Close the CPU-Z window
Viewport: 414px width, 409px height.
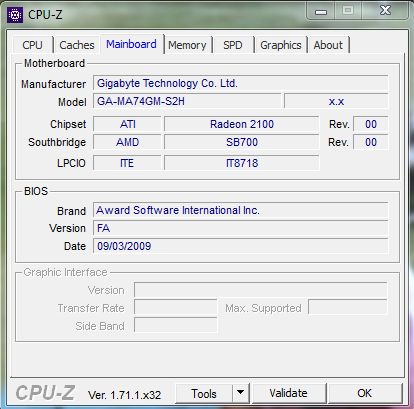385,10
